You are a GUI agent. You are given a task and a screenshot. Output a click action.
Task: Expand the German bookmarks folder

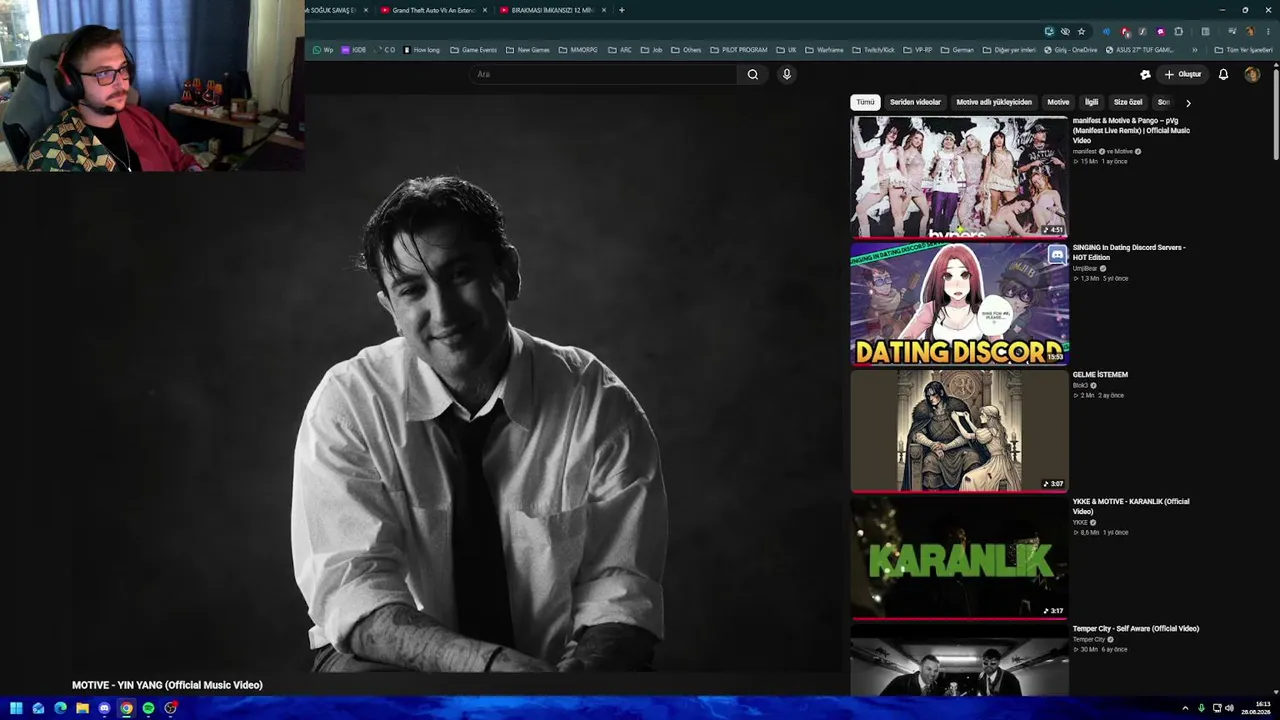point(957,50)
